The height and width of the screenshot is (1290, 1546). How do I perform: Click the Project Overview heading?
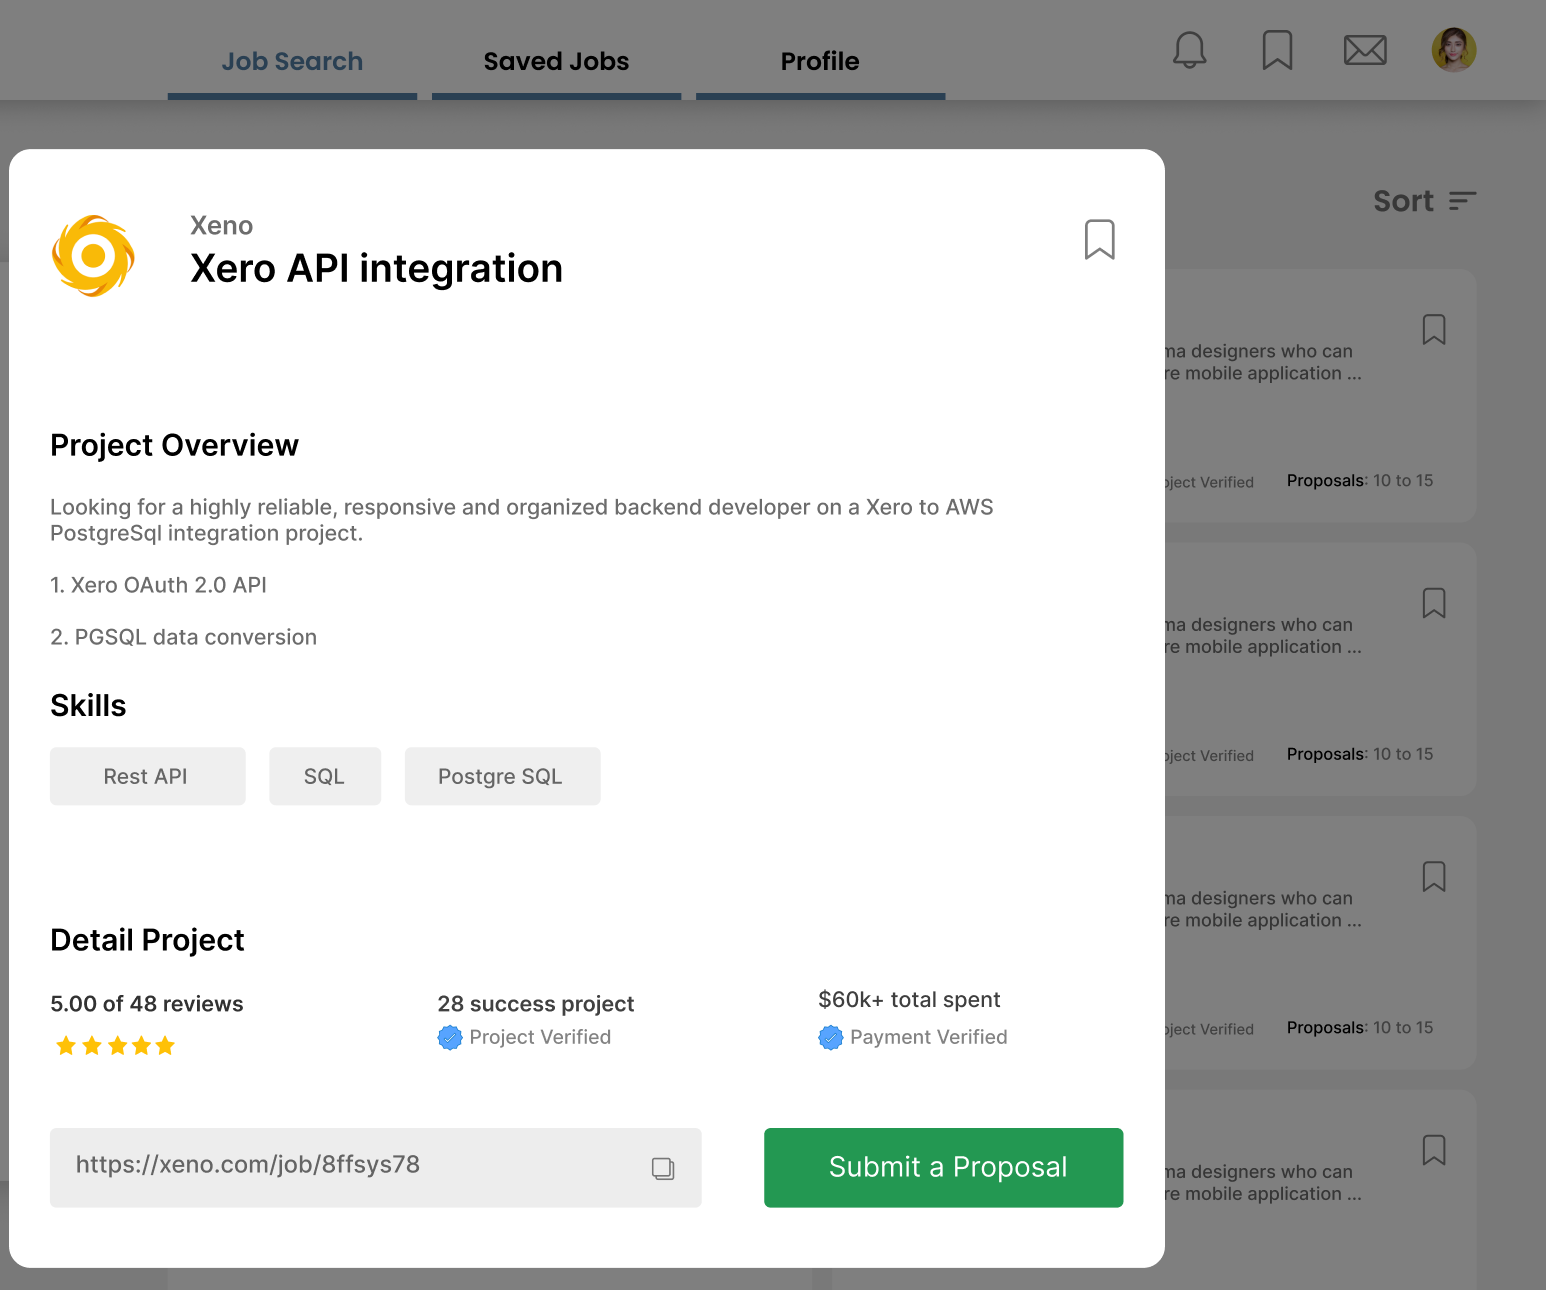[x=174, y=445]
